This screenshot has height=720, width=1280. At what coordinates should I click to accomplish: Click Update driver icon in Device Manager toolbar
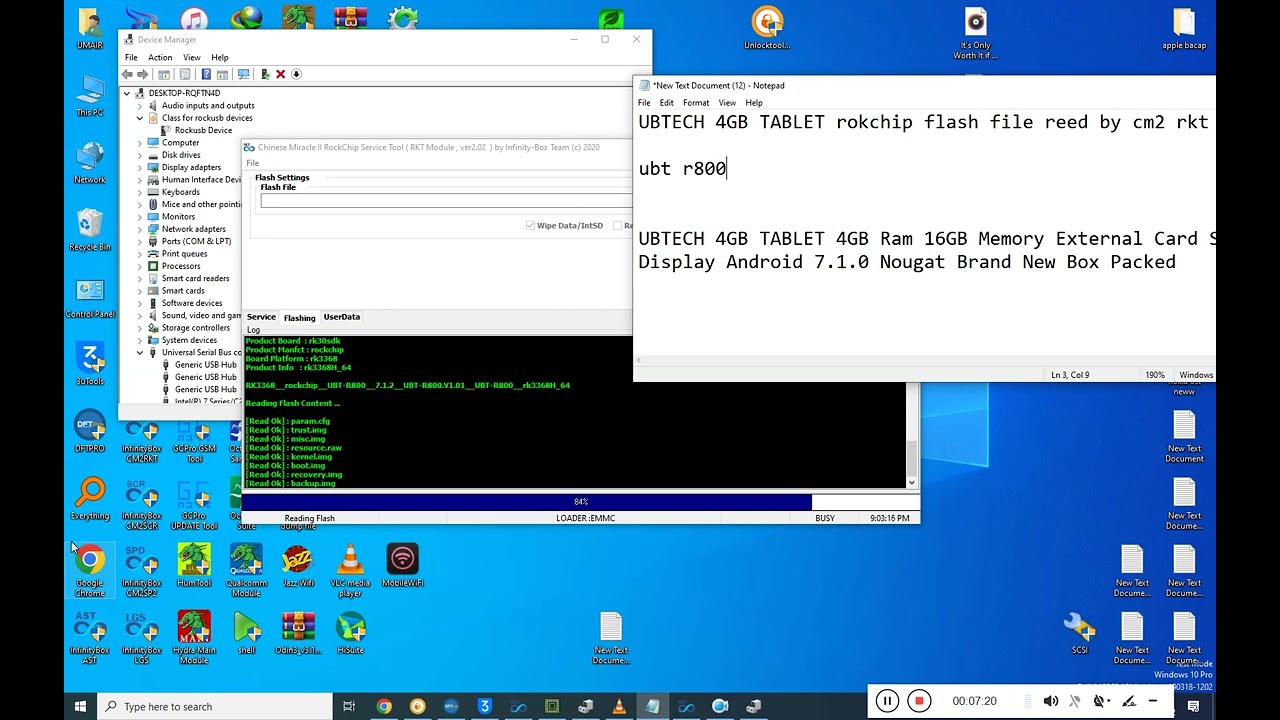[265, 74]
